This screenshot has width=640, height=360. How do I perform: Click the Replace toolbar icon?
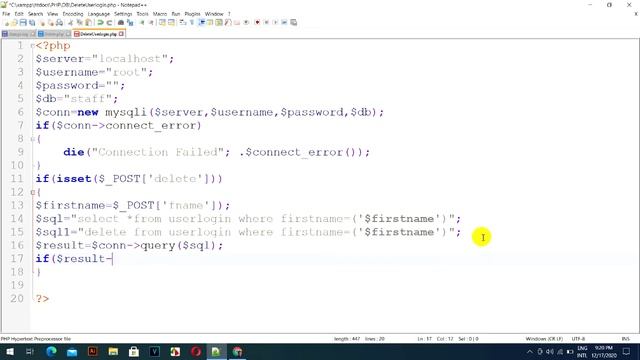point(130,22)
